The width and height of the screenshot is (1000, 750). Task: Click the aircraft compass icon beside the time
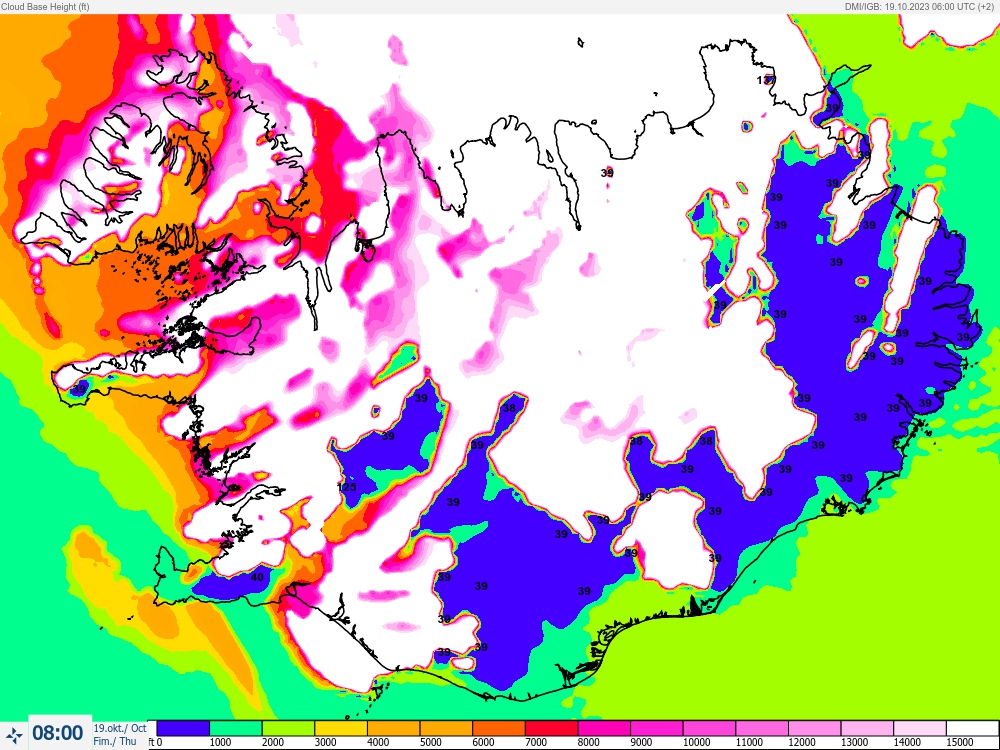pyautogui.click(x=14, y=735)
